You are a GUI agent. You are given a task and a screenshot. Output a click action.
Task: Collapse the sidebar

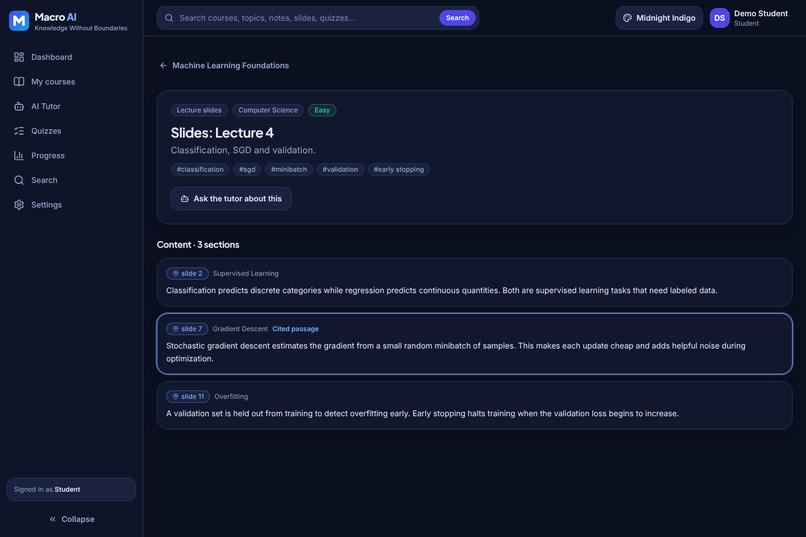click(71, 519)
